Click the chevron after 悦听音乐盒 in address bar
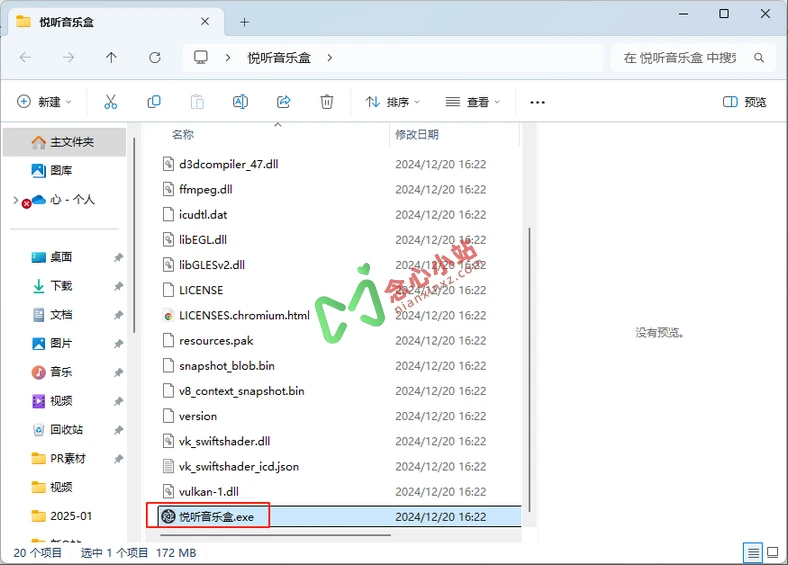Screen dimensions: 788x565 (x=329, y=58)
